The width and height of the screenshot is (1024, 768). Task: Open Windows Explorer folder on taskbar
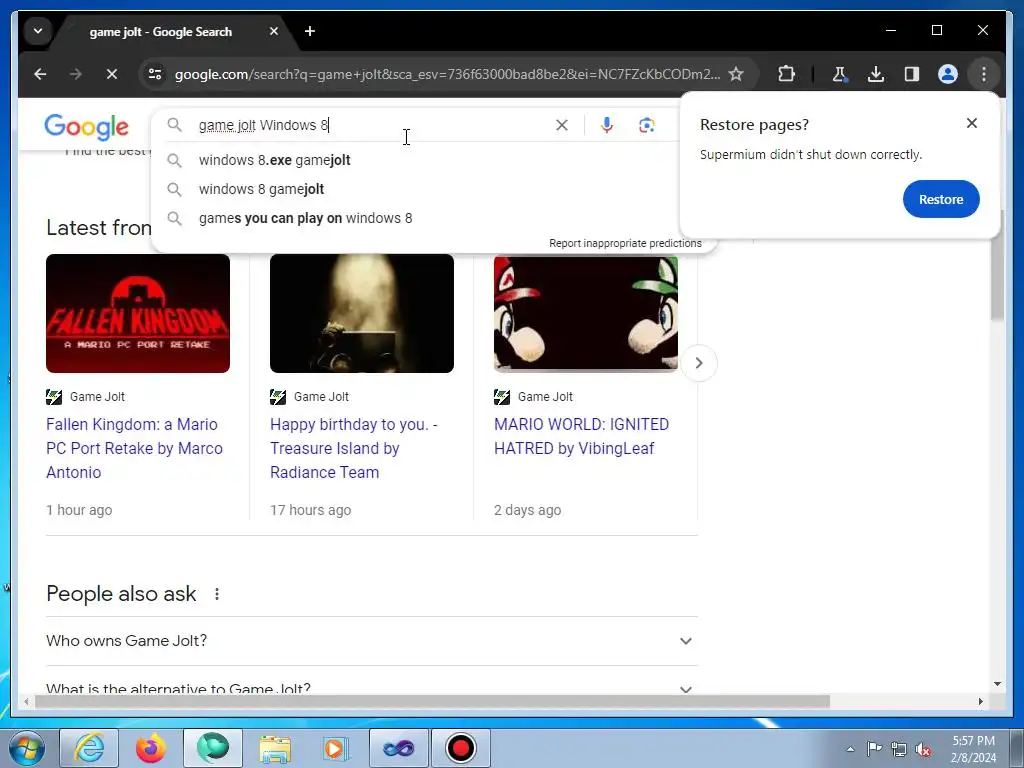click(x=275, y=748)
